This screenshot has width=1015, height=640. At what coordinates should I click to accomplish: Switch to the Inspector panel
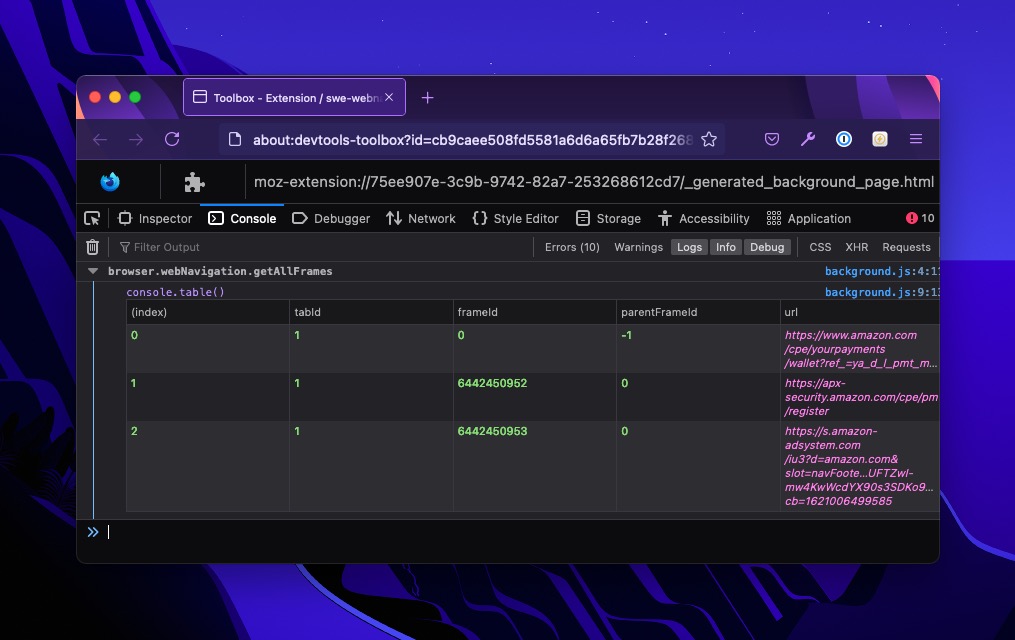(x=155, y=219)
